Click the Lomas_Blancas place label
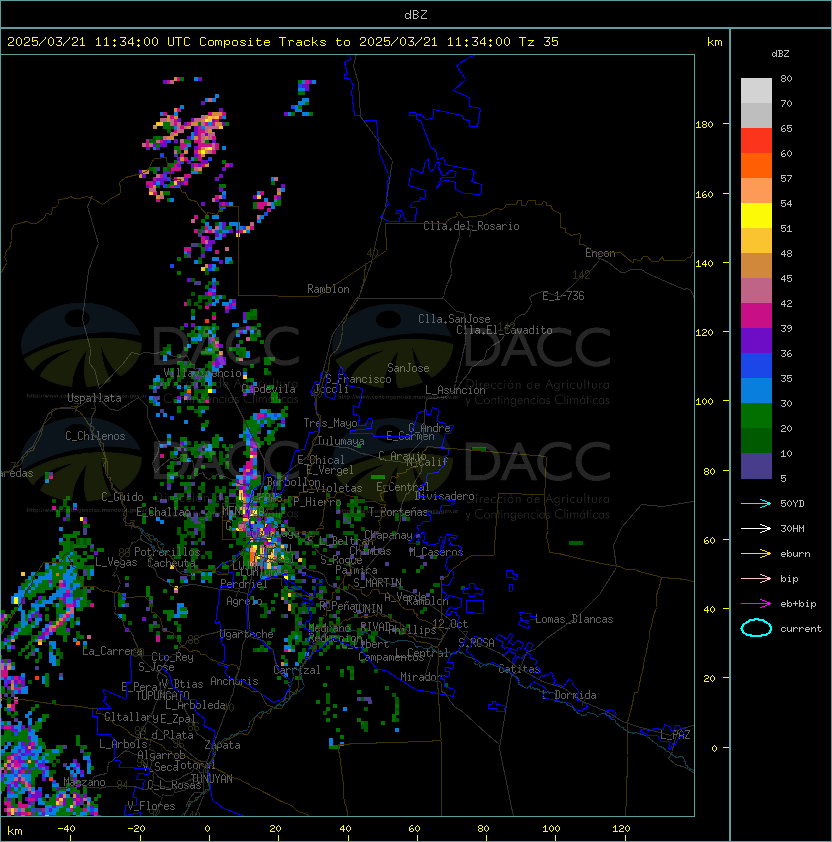The width and height of the screenshot is (832, 842). 574,619
